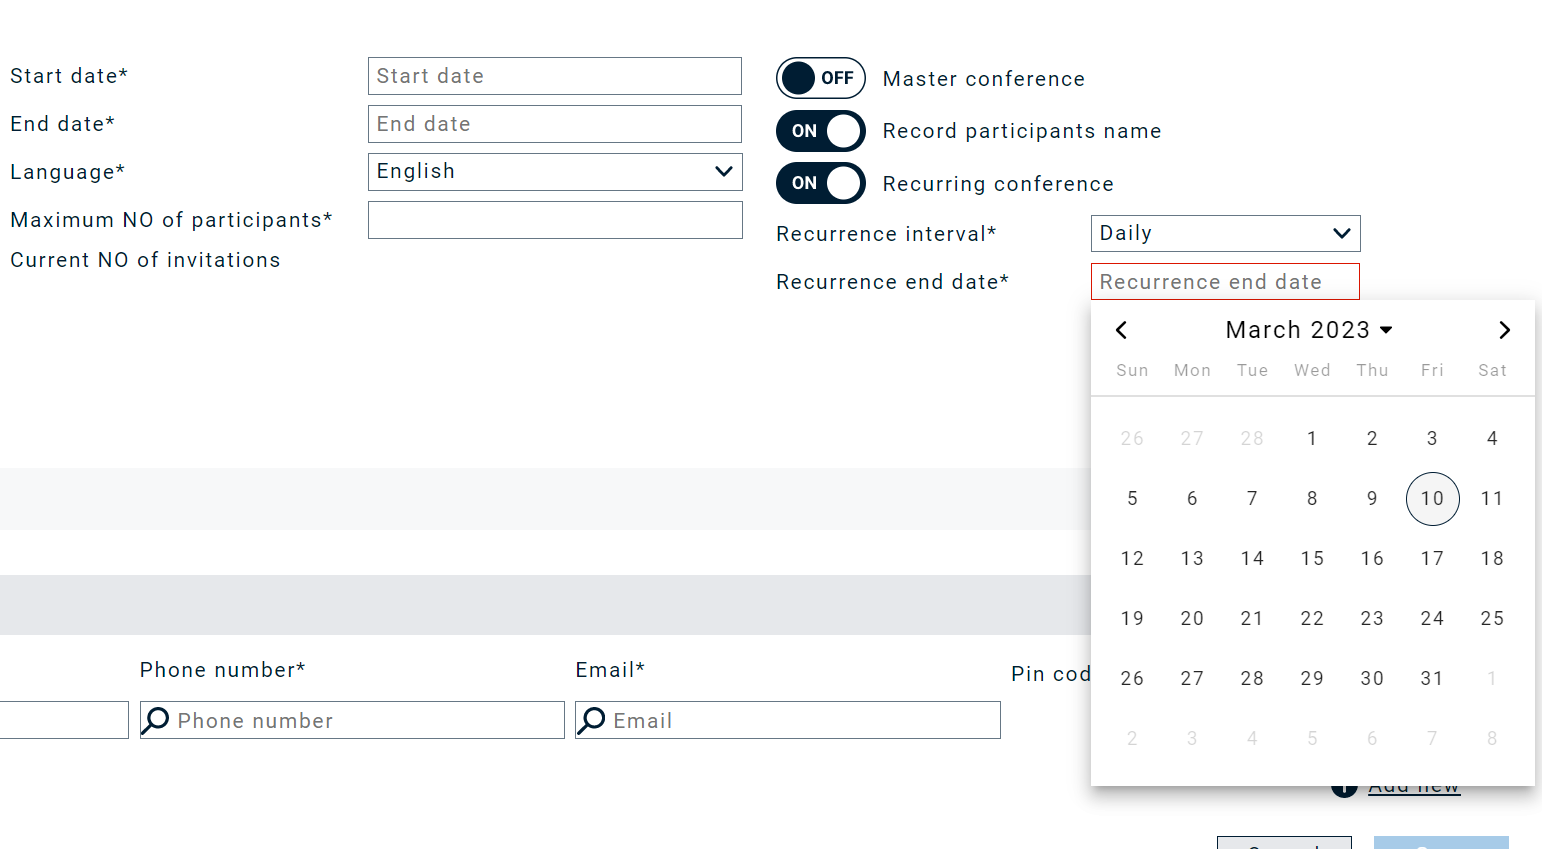Select March 13 in the calendar
This screenshot has height=849, width=1542.
[x=1192, y=559]
